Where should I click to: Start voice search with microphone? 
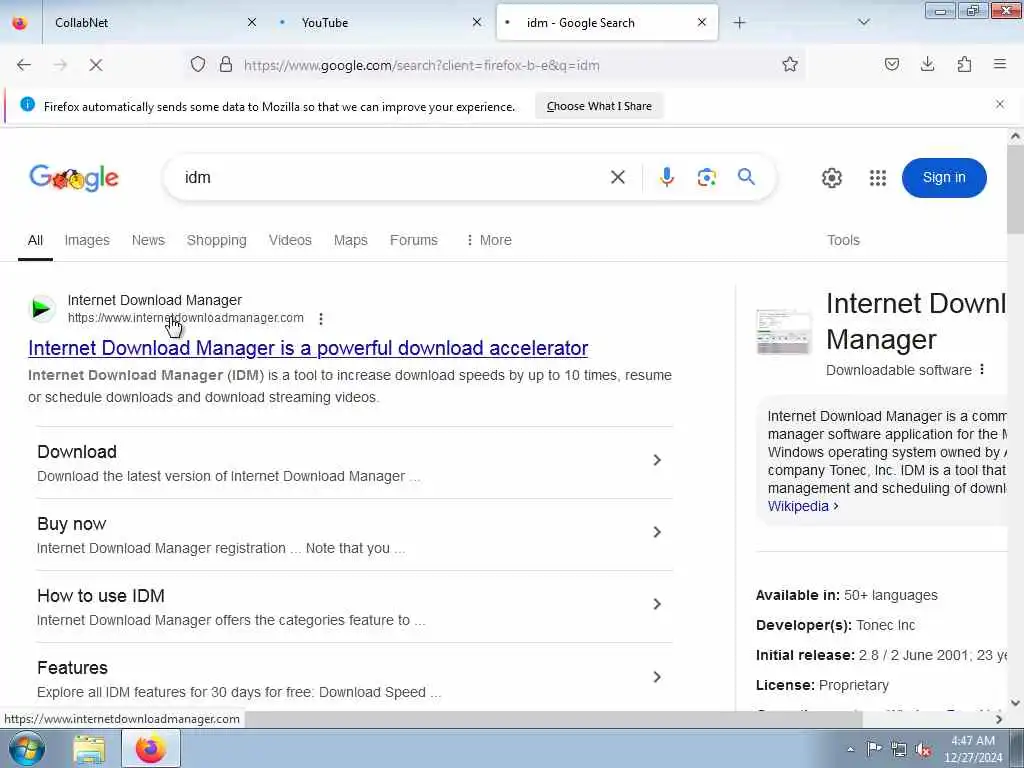click(x=666, y=177)
